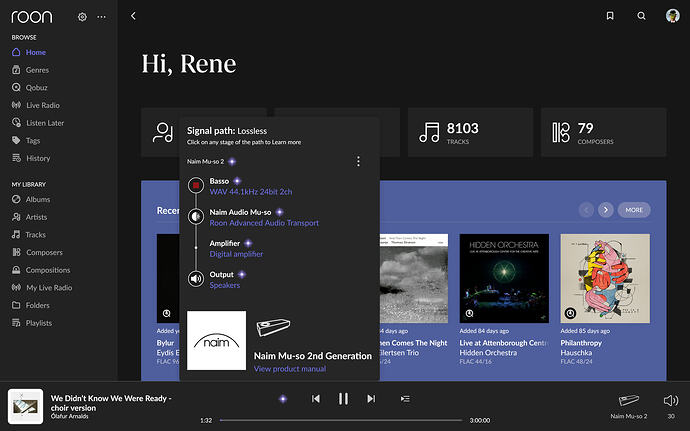Open Qobuz in sidebar
The width and height of the screenshot is (690, 431).
tap(29, 88)
